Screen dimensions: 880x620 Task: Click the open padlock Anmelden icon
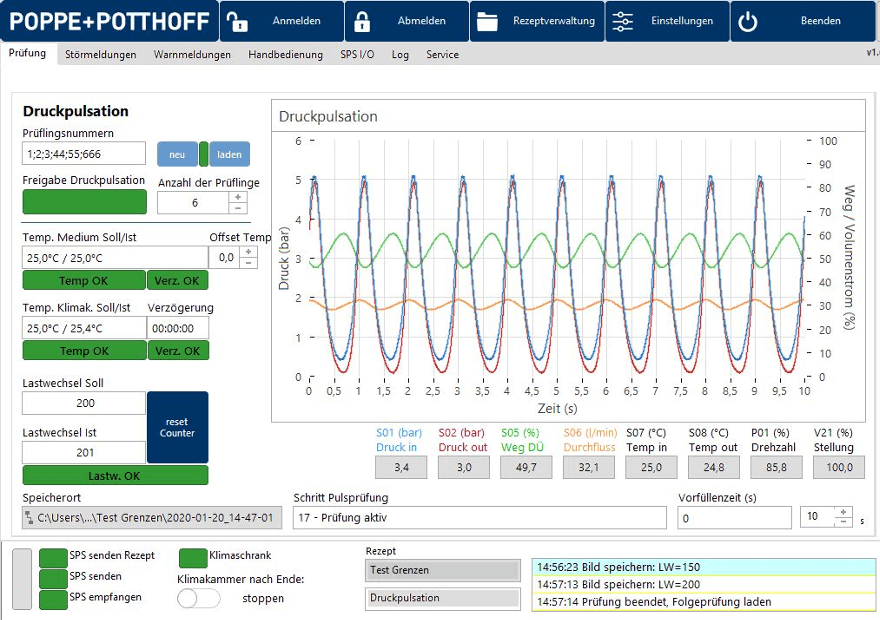[x=236, y=21]
